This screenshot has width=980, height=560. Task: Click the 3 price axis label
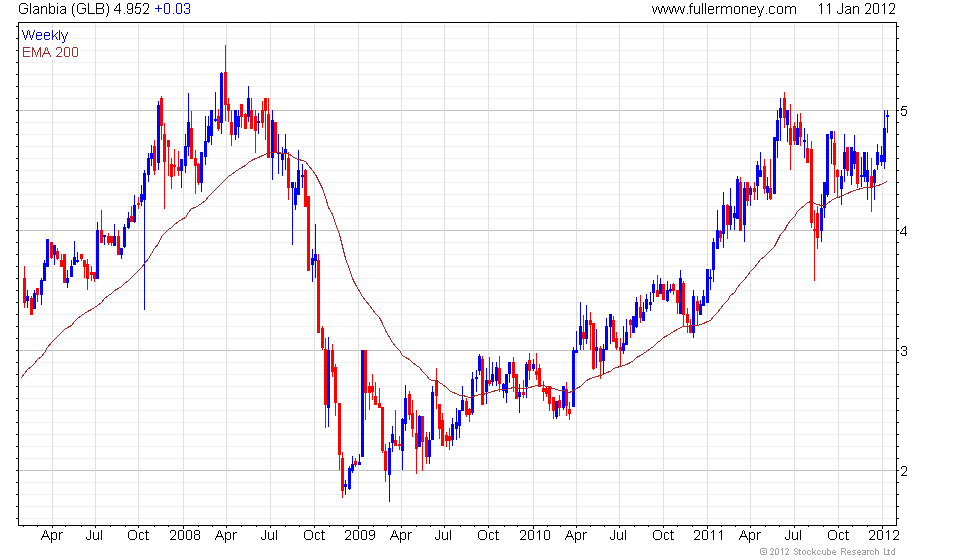[x=904, y=351]
